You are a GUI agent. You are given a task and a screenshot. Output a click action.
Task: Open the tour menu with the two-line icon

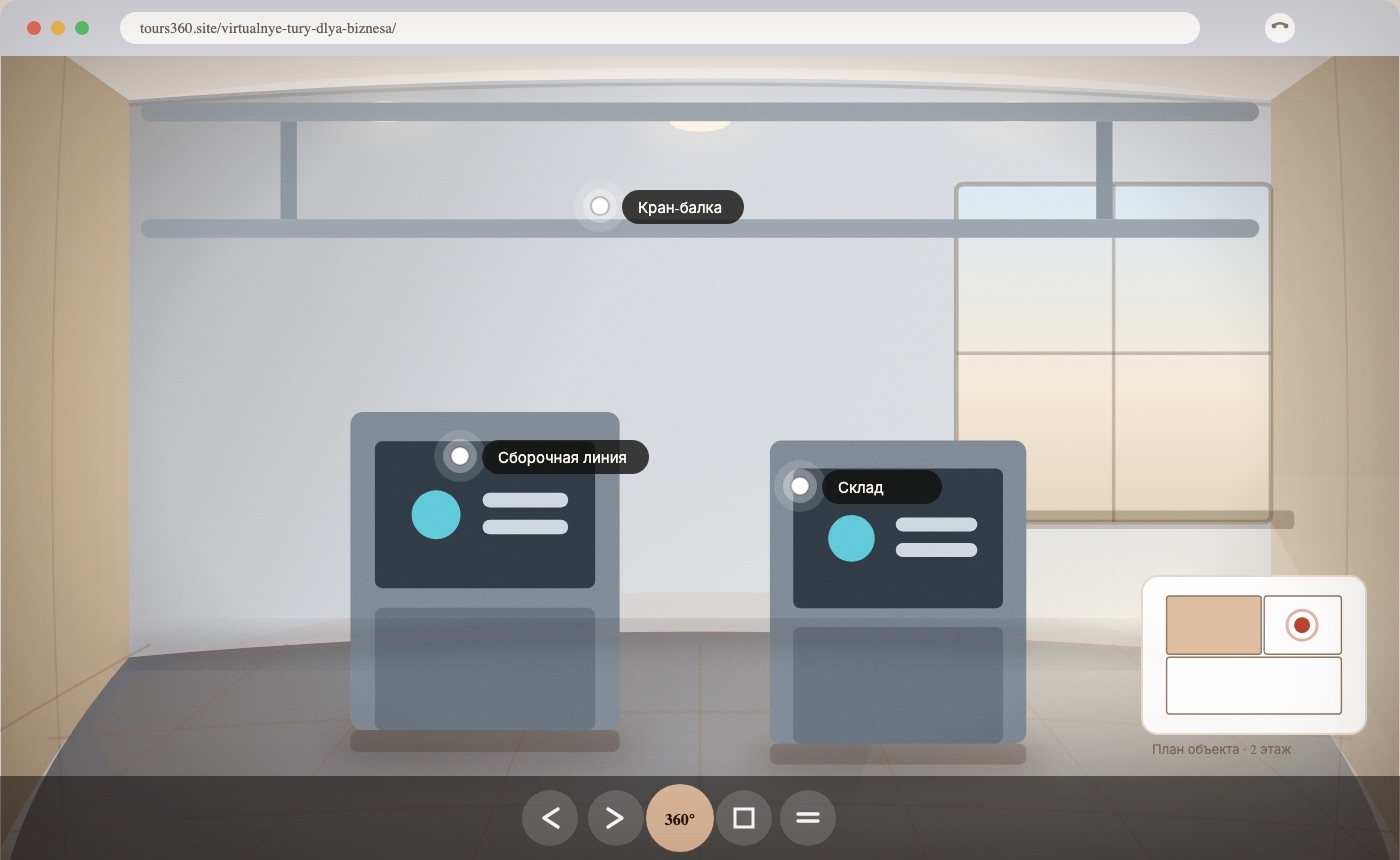pos(808,818)
